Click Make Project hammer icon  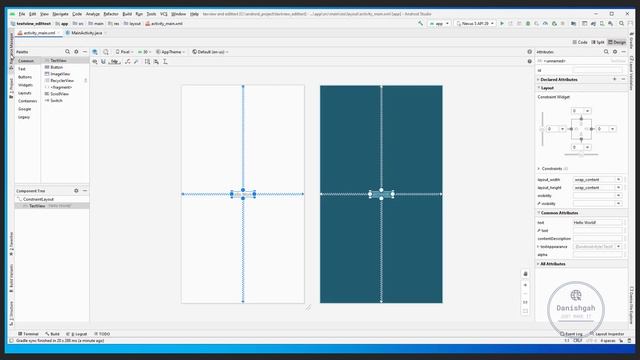[x=420, y=24]
